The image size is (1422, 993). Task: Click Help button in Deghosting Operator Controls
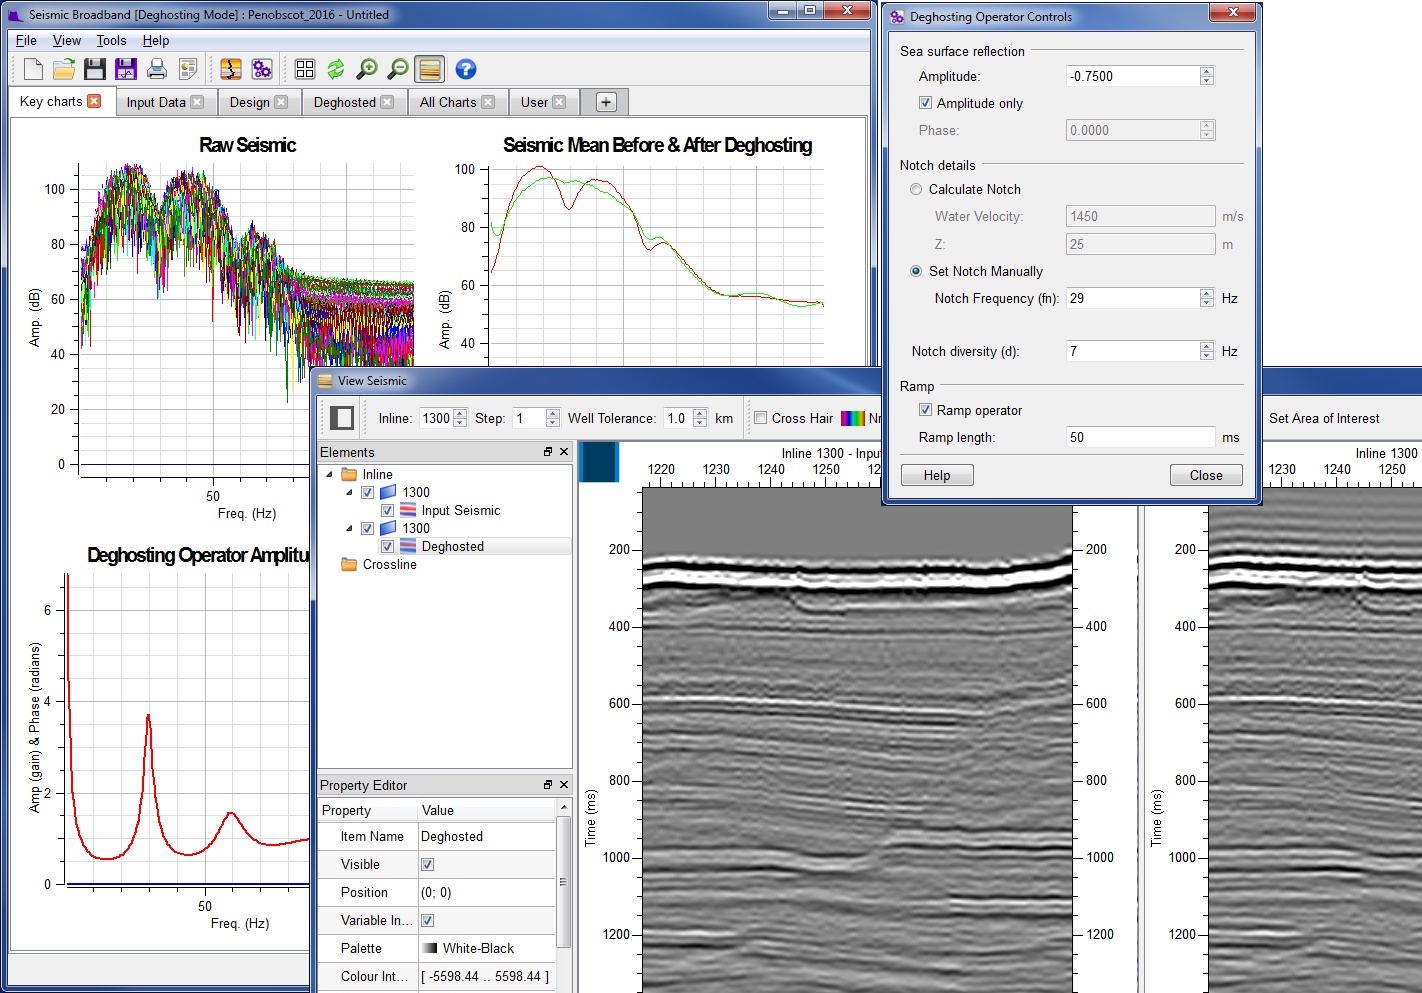tap(937, 475)
